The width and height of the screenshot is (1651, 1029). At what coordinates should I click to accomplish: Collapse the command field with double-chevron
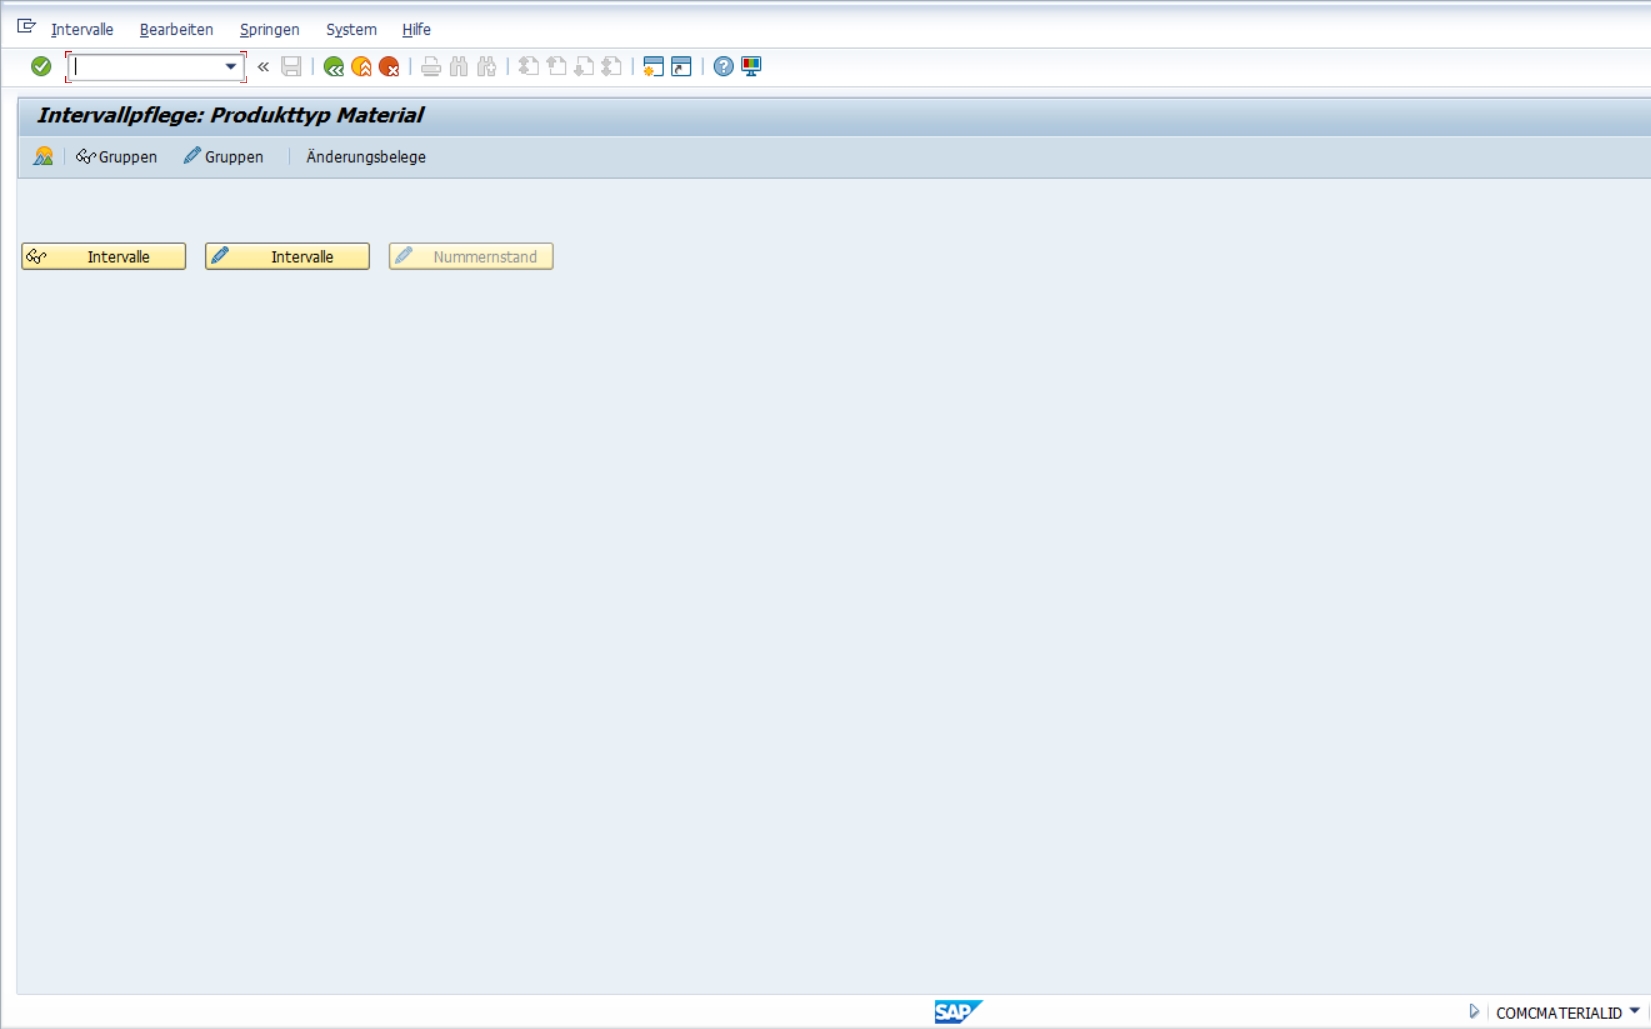[x=263, y=67]
